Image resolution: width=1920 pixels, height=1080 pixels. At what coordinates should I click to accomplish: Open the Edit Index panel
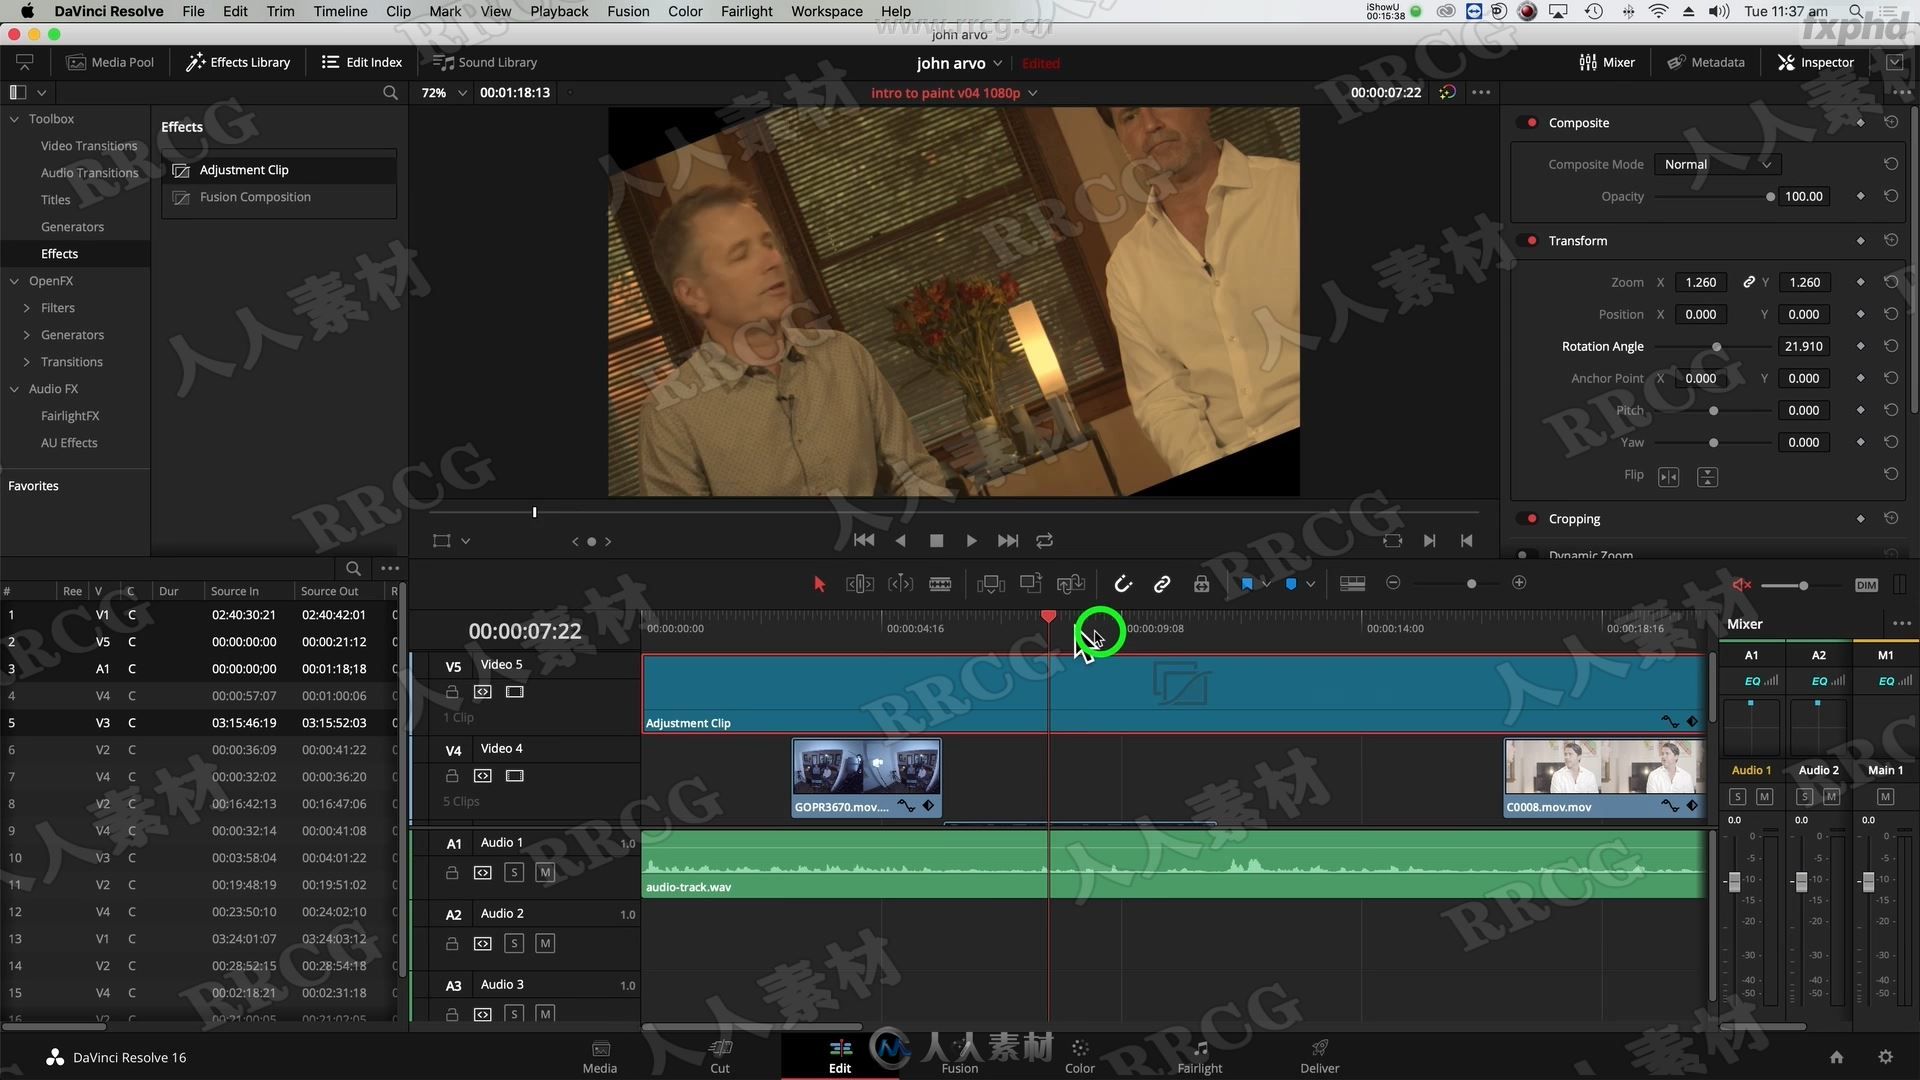point(362,62)
